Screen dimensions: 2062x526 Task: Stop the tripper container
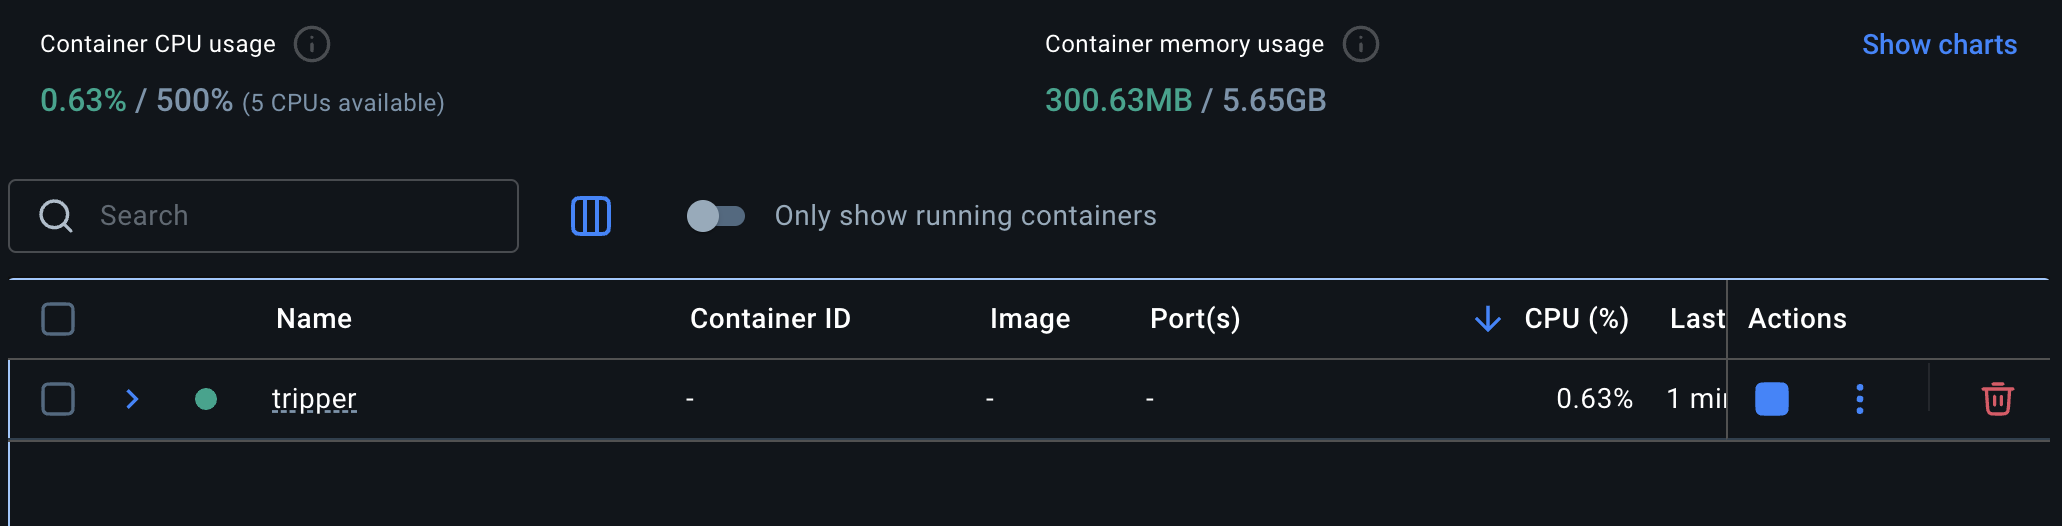[1772, 399]
